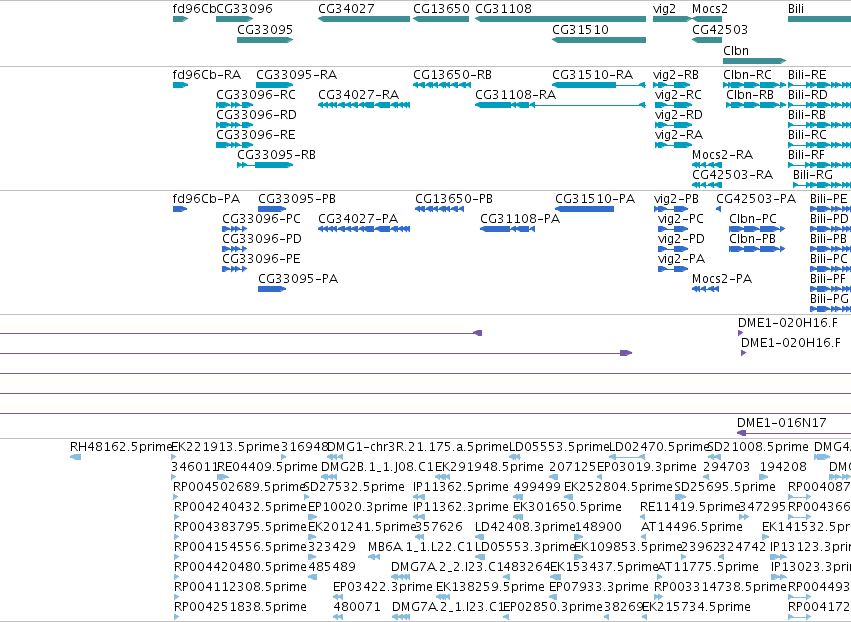This screenshot has width=851, height=622.
Task: Open protein CG33096-PC
Action: click(x=234, y=229)
